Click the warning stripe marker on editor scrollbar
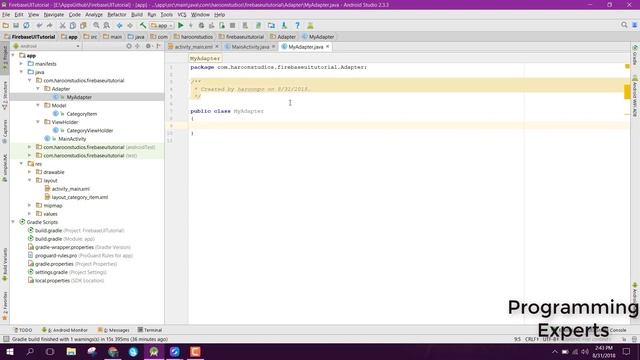 pyautogui.click(x=627, y=92)
